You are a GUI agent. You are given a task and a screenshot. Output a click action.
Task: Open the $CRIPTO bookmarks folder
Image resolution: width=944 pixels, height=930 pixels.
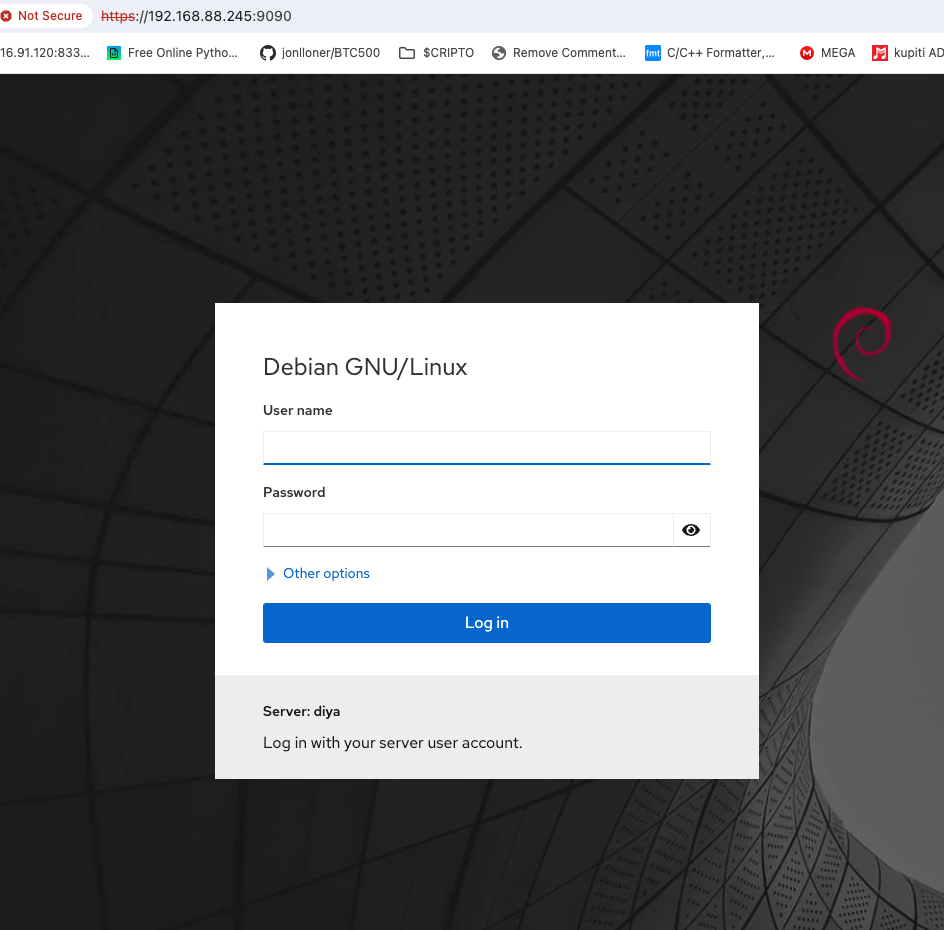(x=436, y=53)
